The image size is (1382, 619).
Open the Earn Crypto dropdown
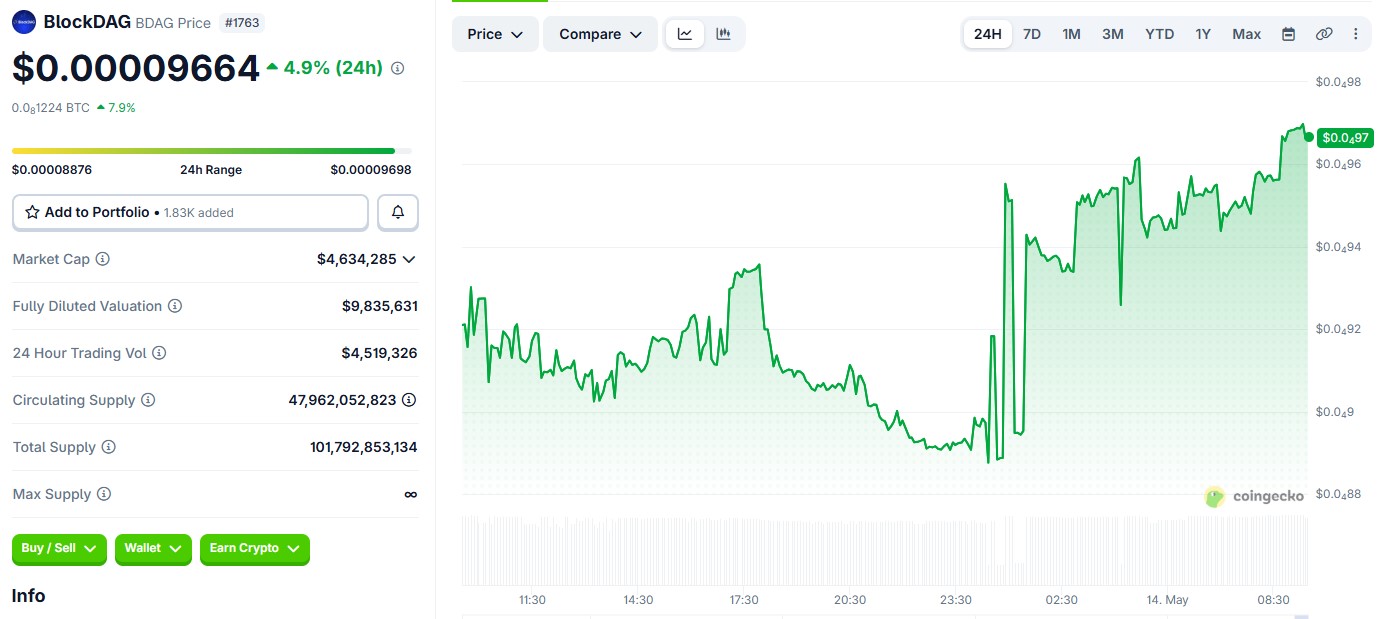pos(255,549)
